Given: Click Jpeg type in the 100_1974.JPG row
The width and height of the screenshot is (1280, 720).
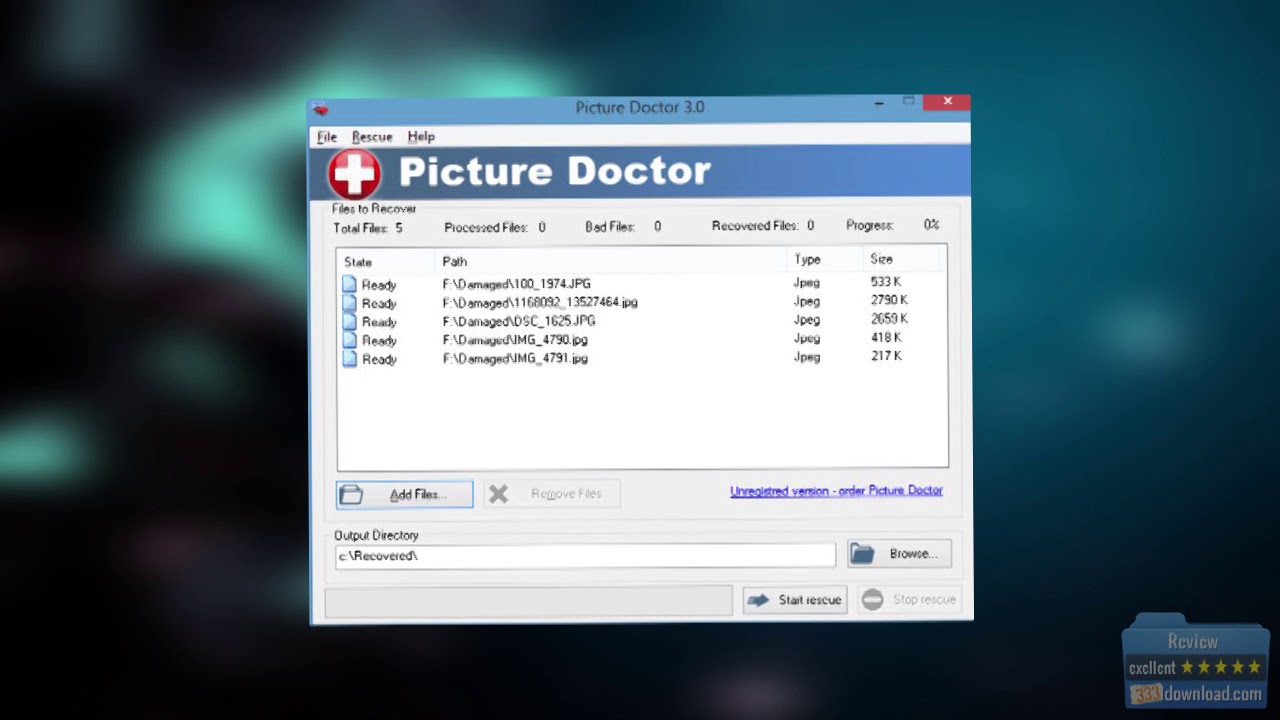Looking at the screenshot, I should click(x=807, y=283).
